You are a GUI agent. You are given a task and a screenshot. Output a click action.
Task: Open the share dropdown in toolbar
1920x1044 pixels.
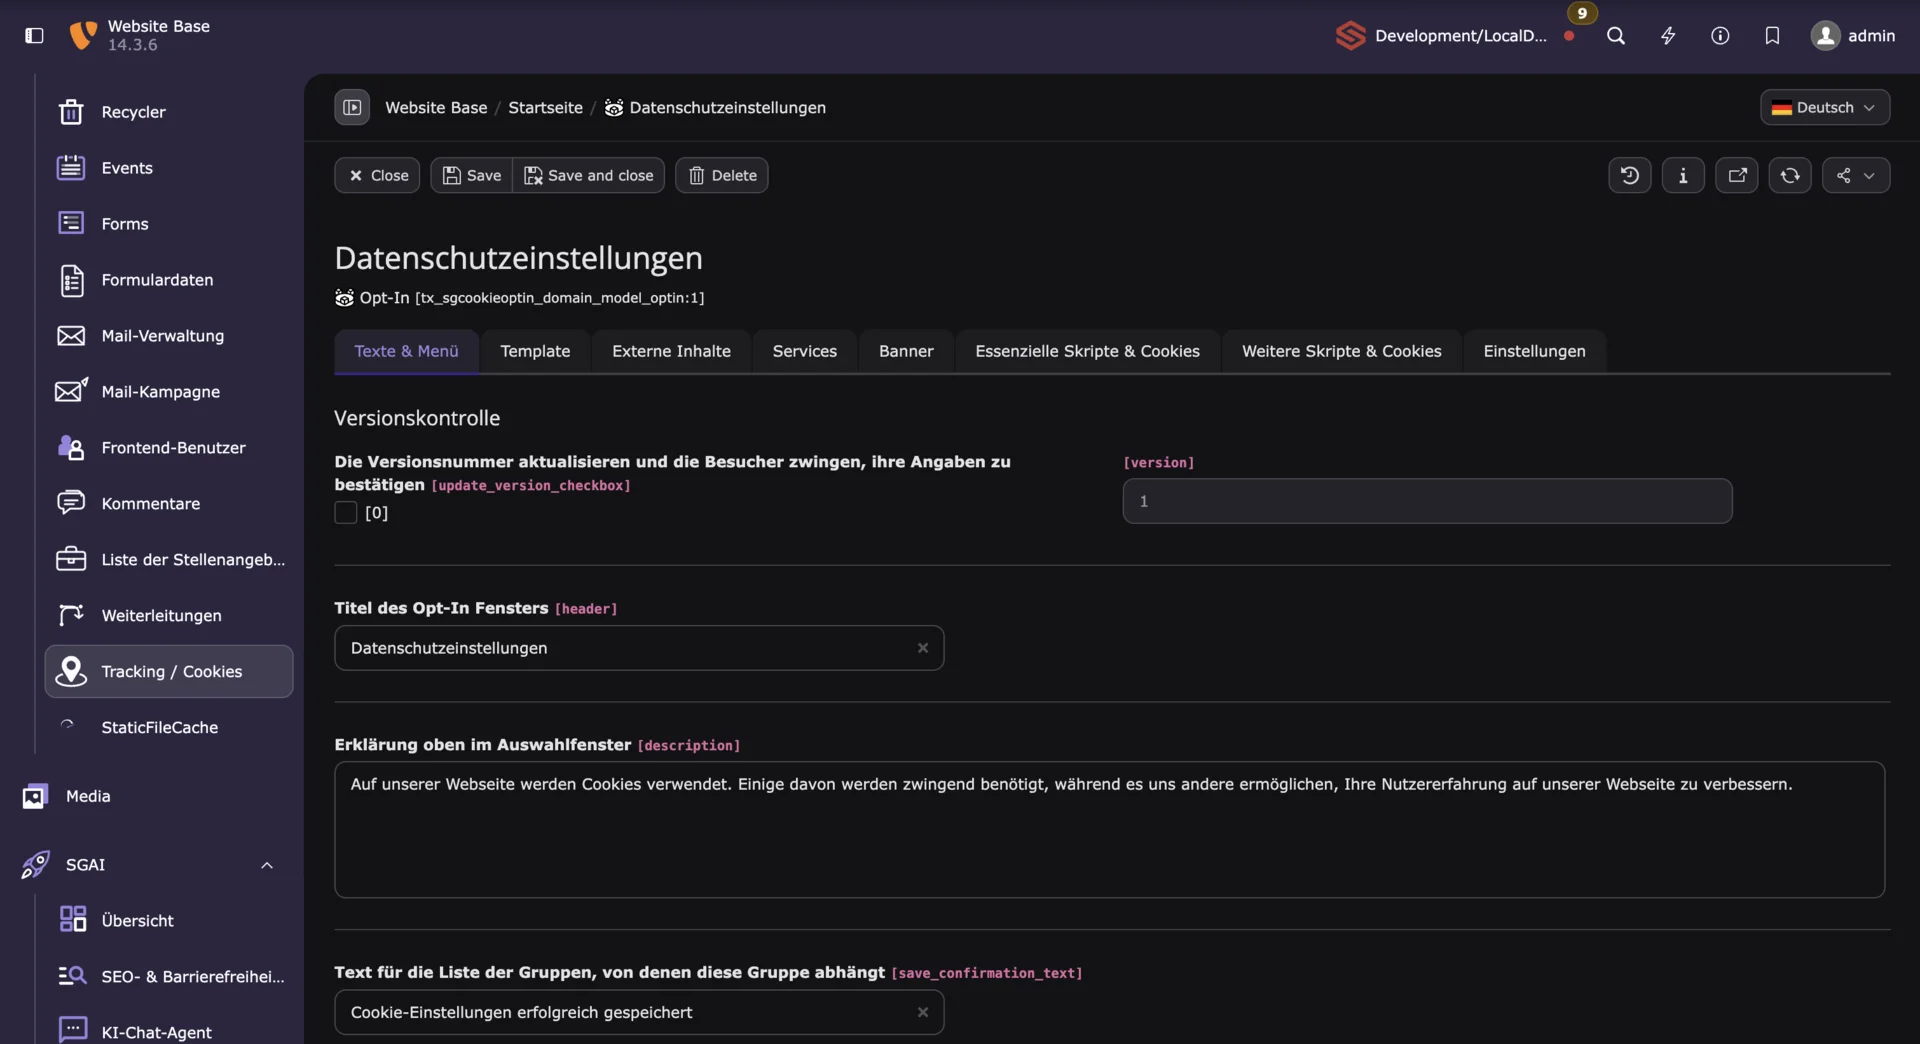tap(1856, 176)
